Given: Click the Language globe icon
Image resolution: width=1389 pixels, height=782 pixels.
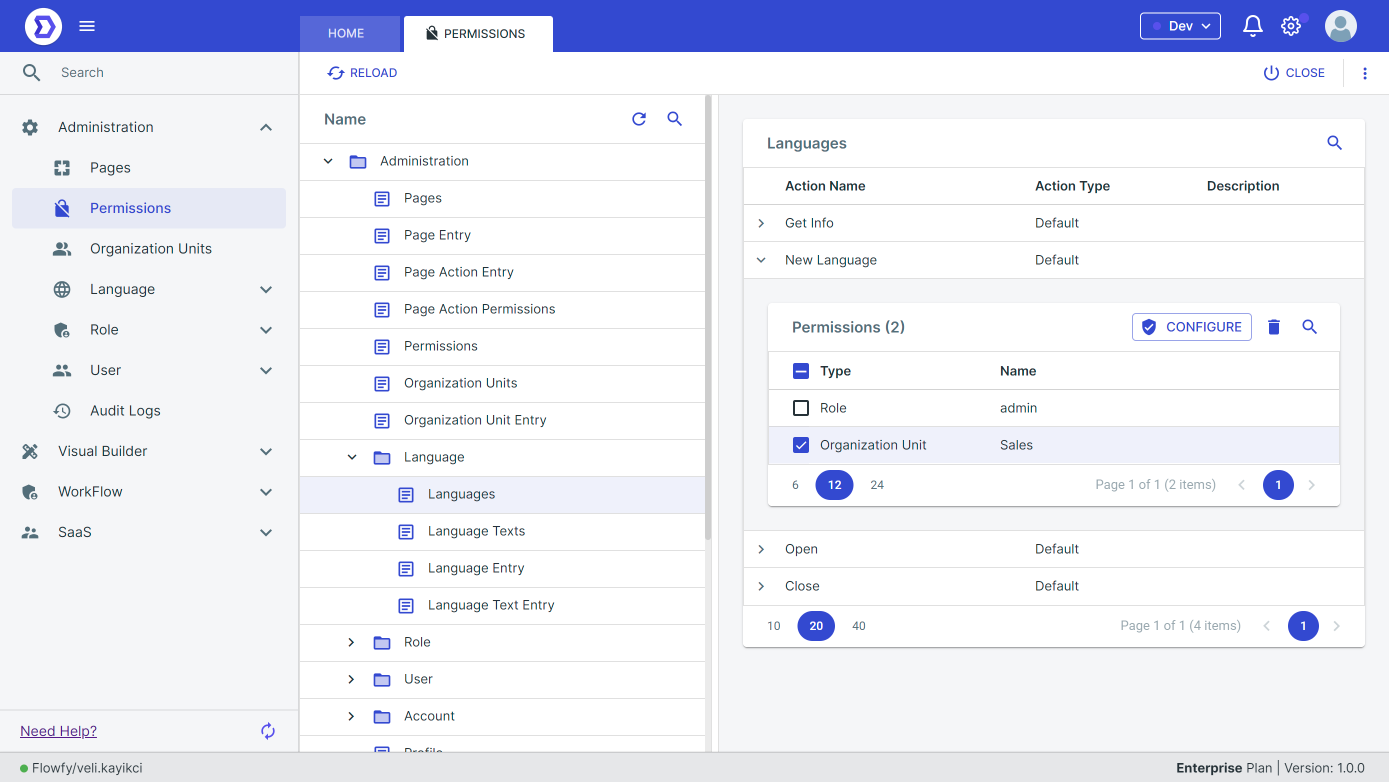Looking at the screenshot, I should (x=62, y=289).
